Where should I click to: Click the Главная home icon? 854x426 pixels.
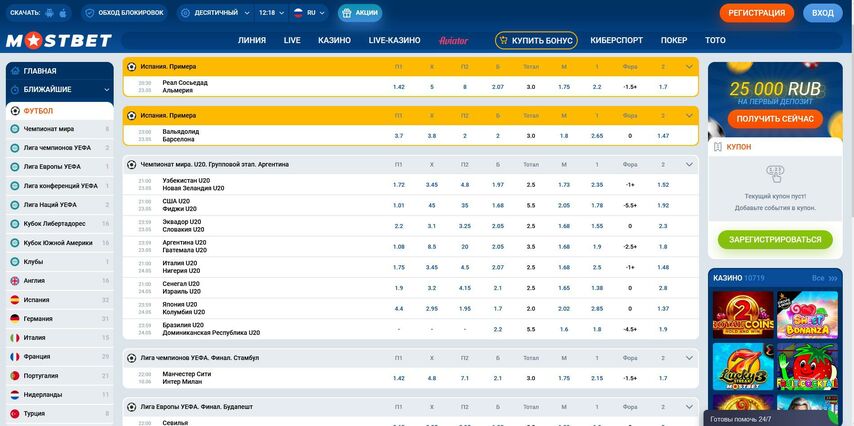click(x=15, y=71)
